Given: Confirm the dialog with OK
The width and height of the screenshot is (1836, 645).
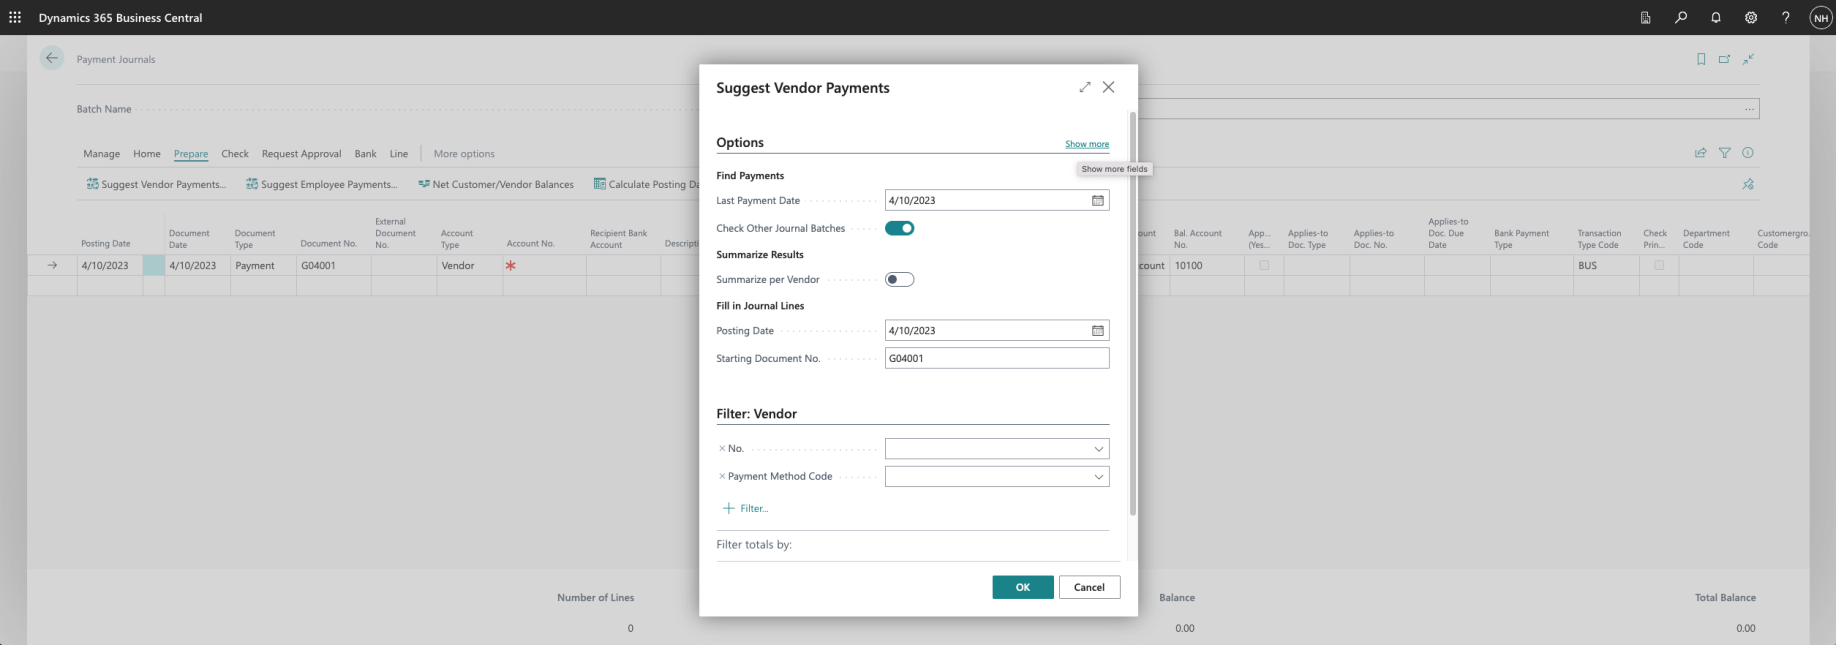Looking at the screenshot, I should 1023,587.
